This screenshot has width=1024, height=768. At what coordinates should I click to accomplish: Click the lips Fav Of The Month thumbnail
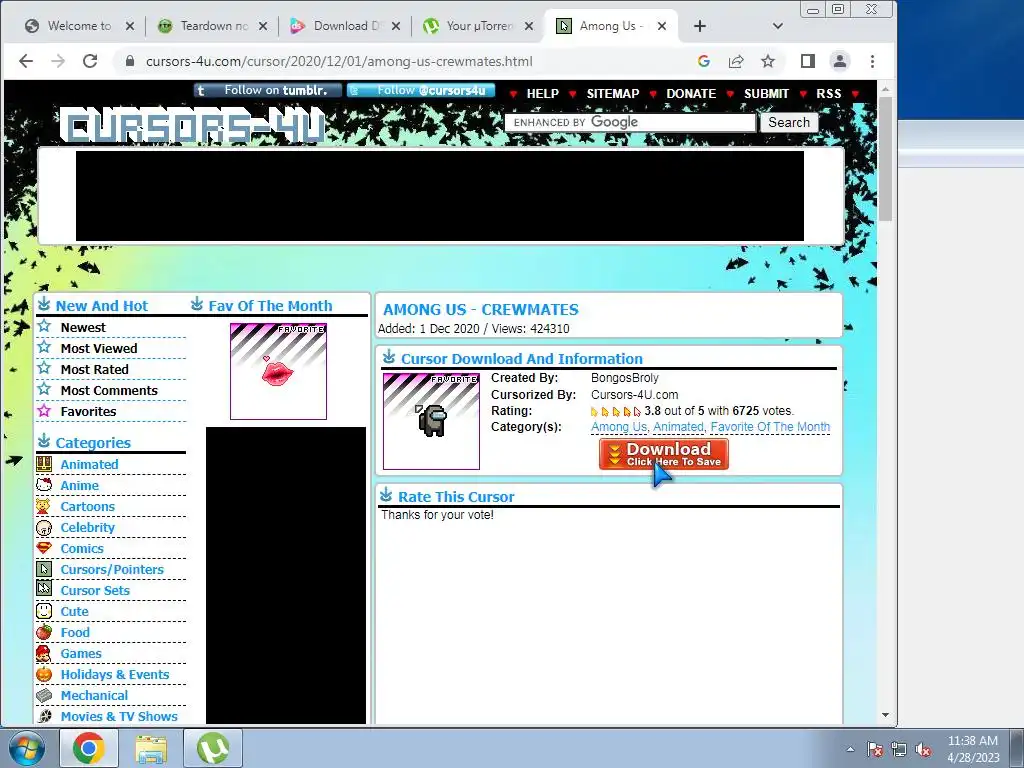point(278,371)
